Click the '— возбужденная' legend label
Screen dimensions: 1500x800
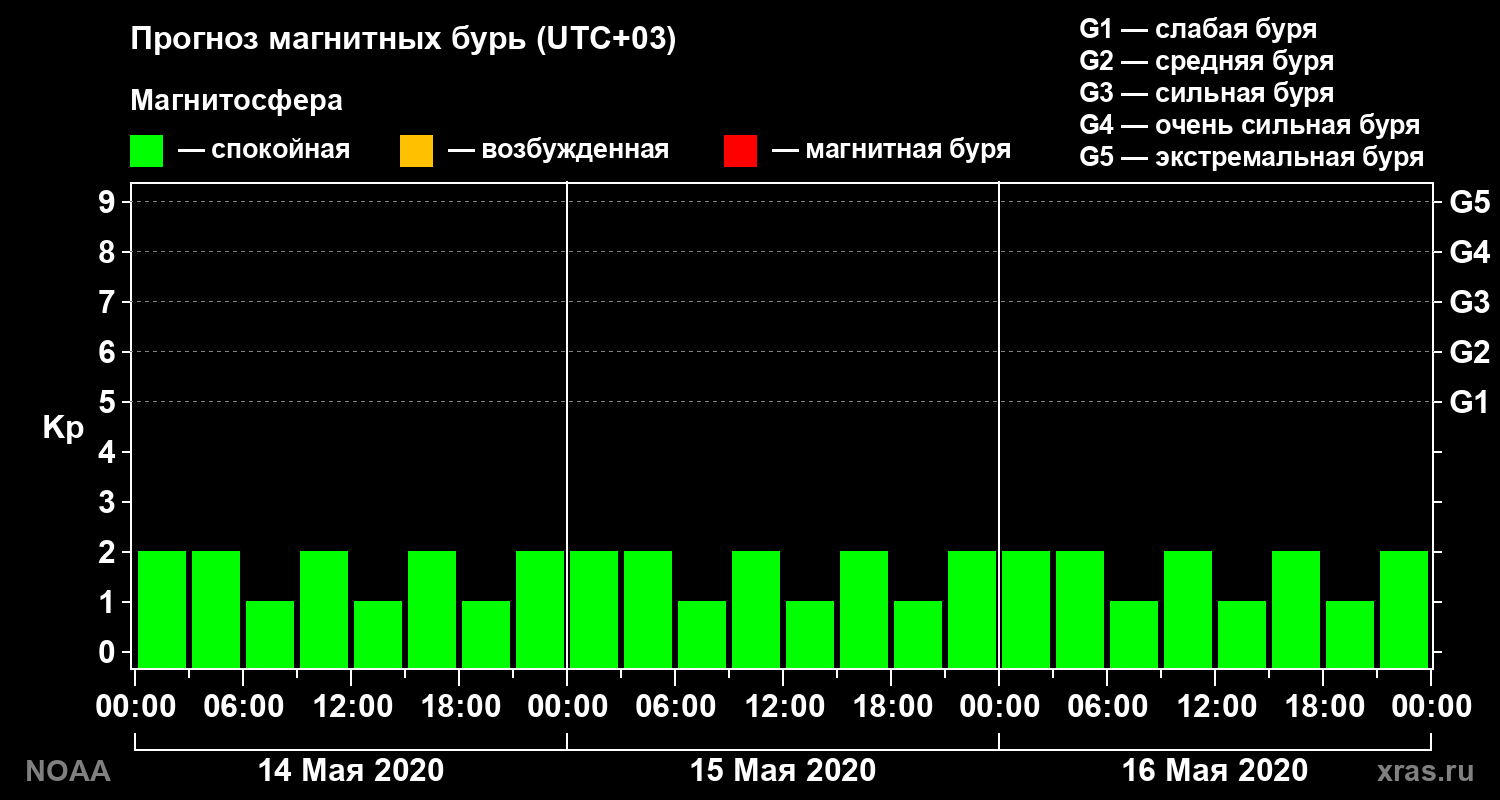coord(558,151)
